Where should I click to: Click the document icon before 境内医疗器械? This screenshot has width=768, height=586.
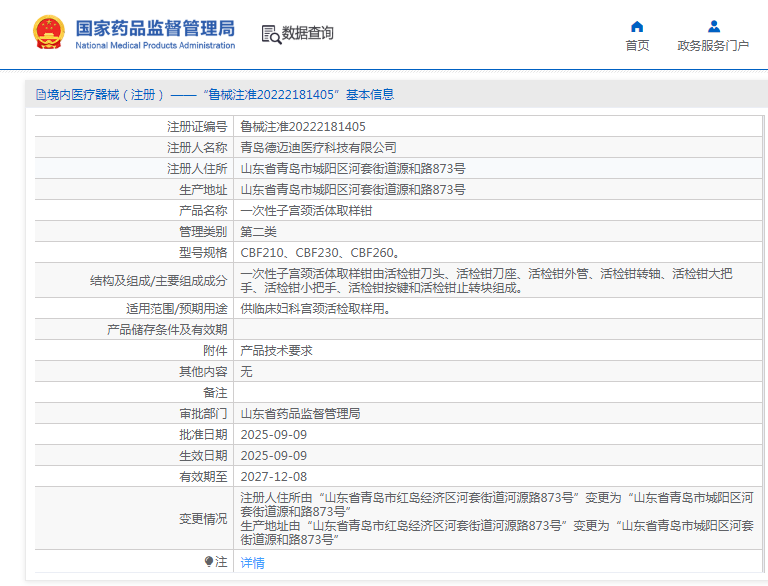point(40,95)
